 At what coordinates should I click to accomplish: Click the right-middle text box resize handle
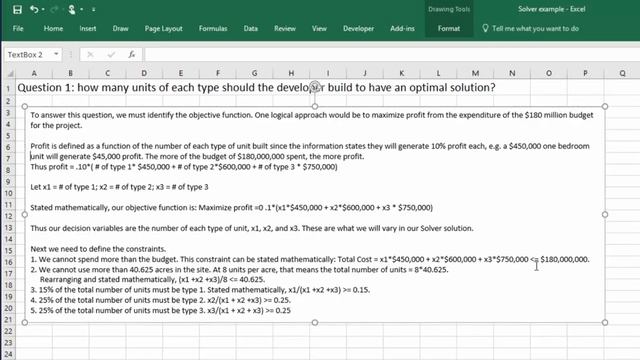click(x=605, y=214)
